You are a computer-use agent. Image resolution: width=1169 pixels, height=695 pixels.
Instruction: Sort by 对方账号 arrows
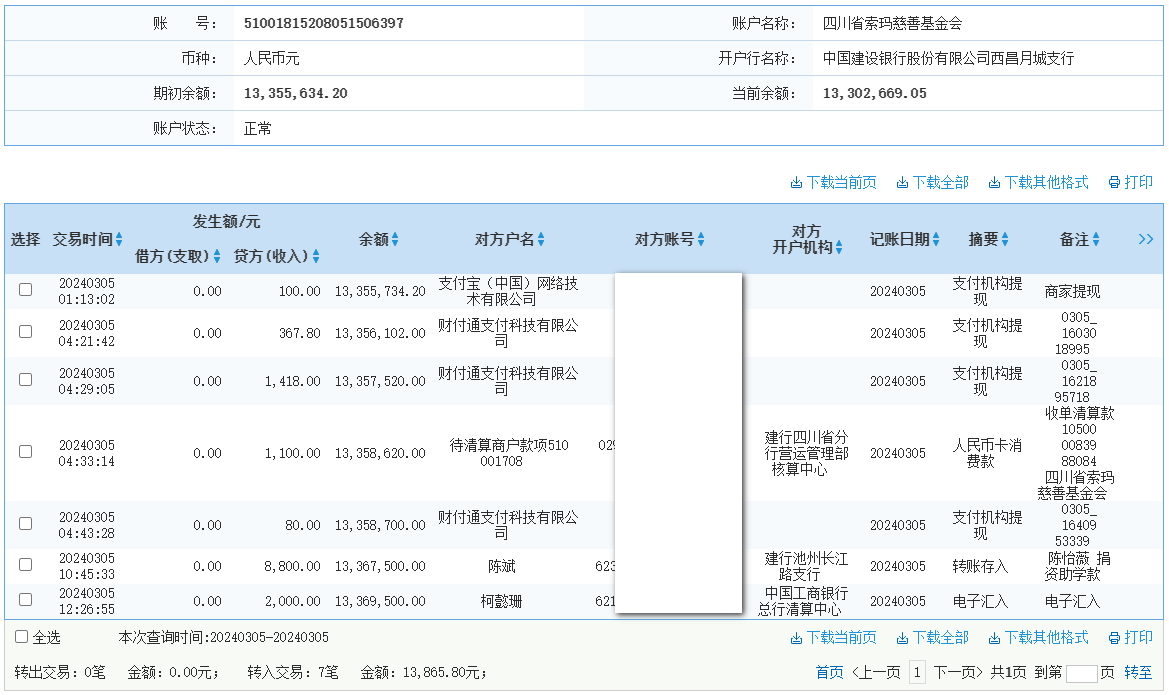pos(701,239)
